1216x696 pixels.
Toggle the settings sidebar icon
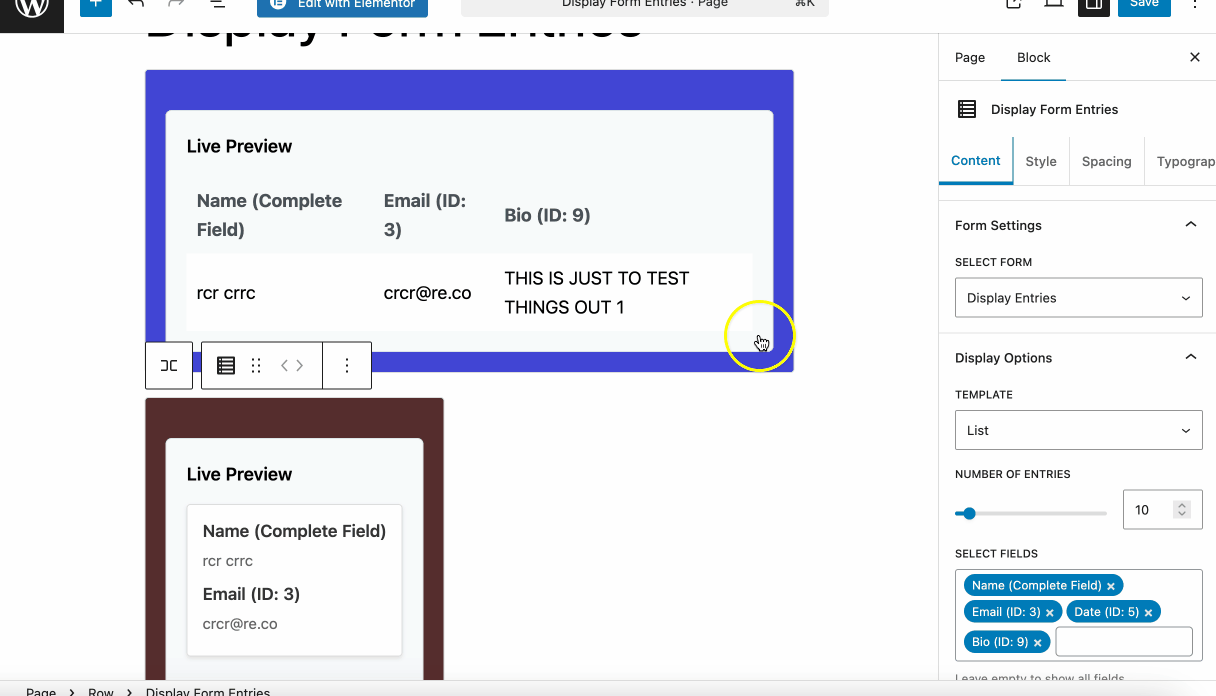click(1094, 5)
